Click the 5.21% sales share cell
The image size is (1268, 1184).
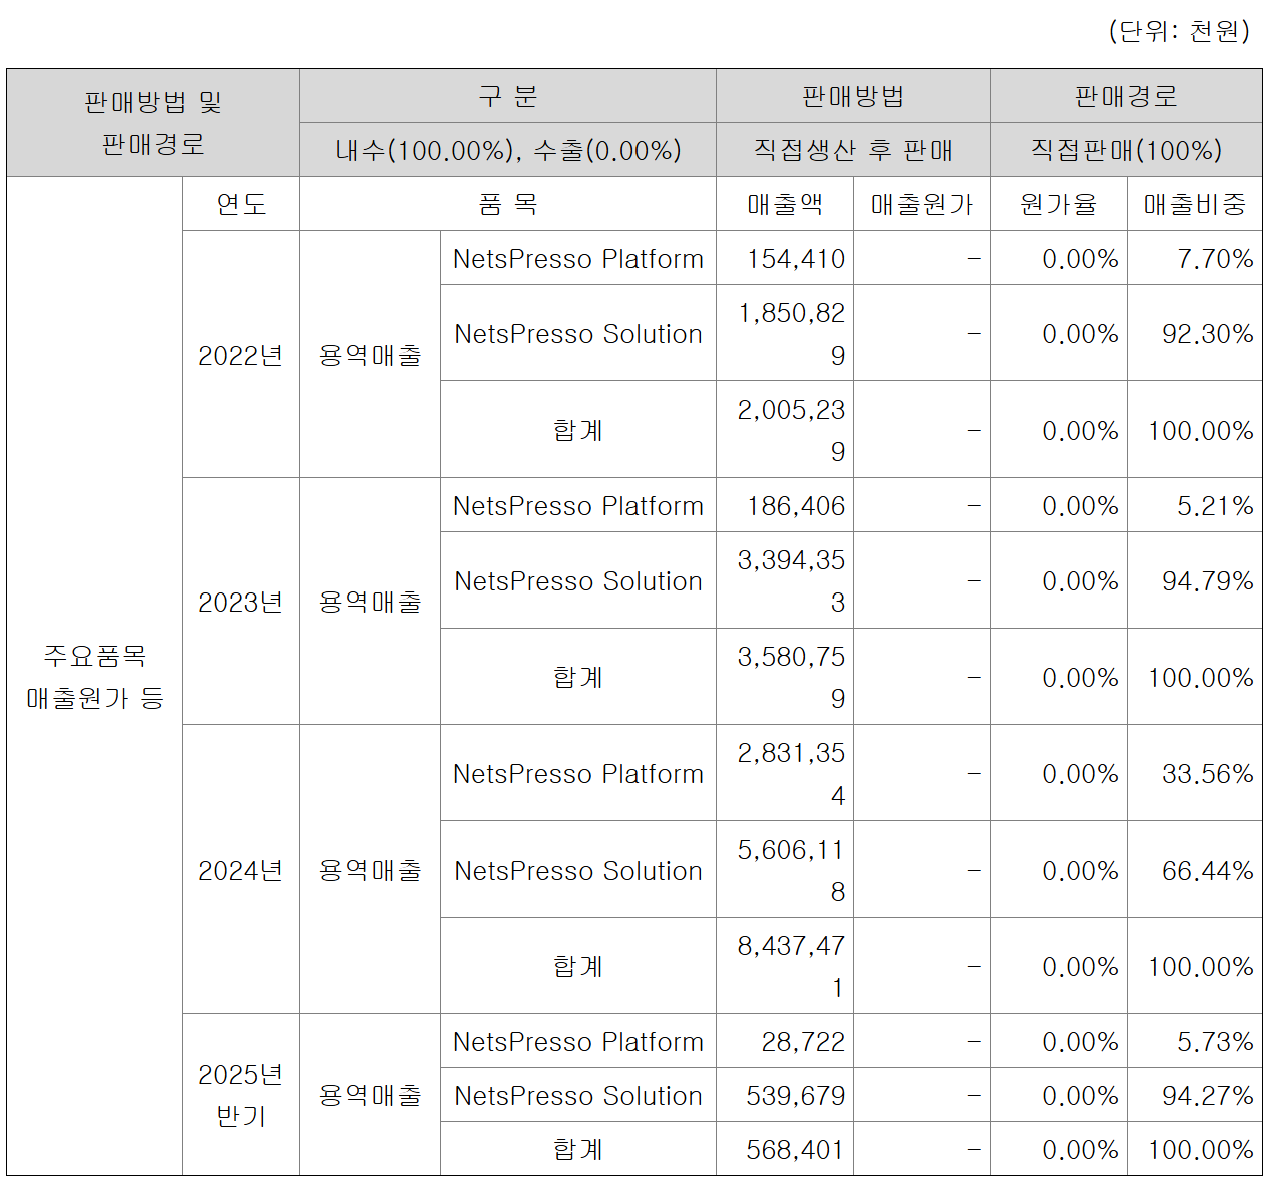[1195, 506]
